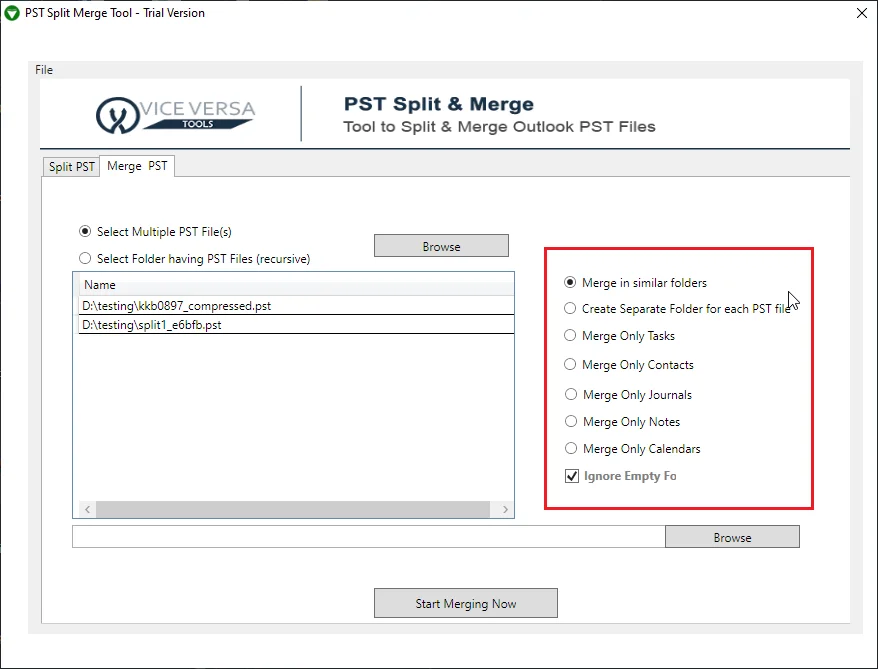The image size is (878, 669).
Task: Select the split1_e6bfb.pst row
Action: [x=296, y=325]
